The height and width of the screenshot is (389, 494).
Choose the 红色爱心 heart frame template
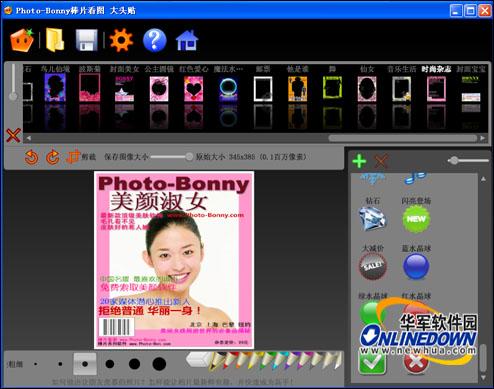click(194, 89)
